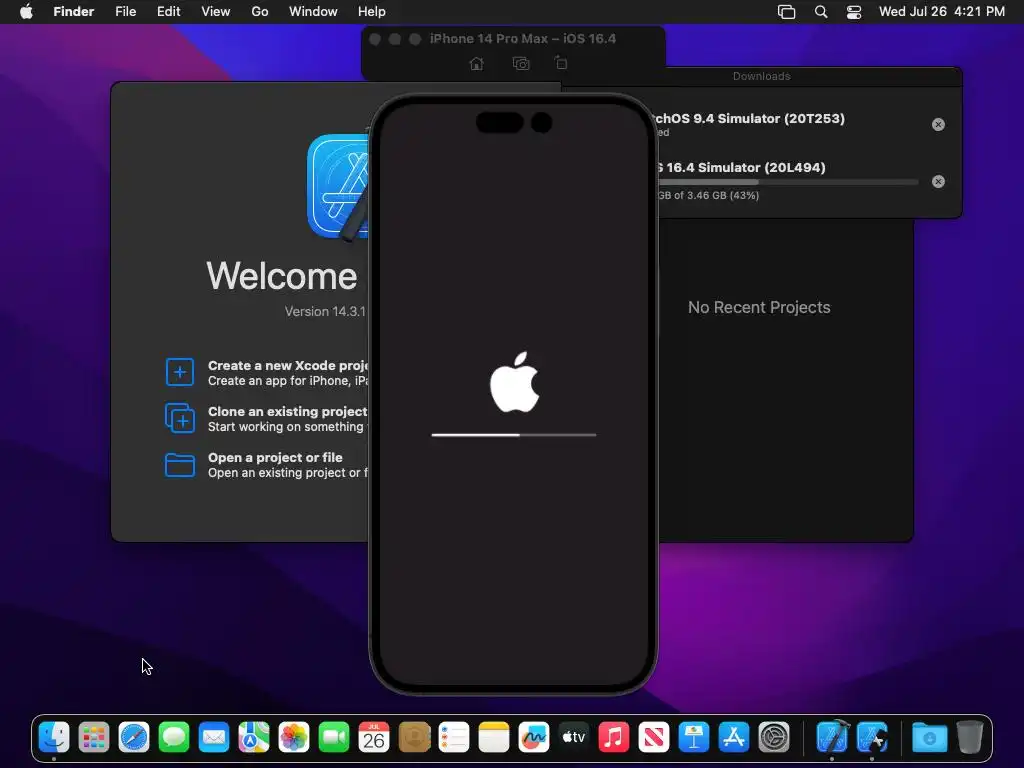
Task: Open Launchpad from the Dock
Action: [x=94, y=738]
